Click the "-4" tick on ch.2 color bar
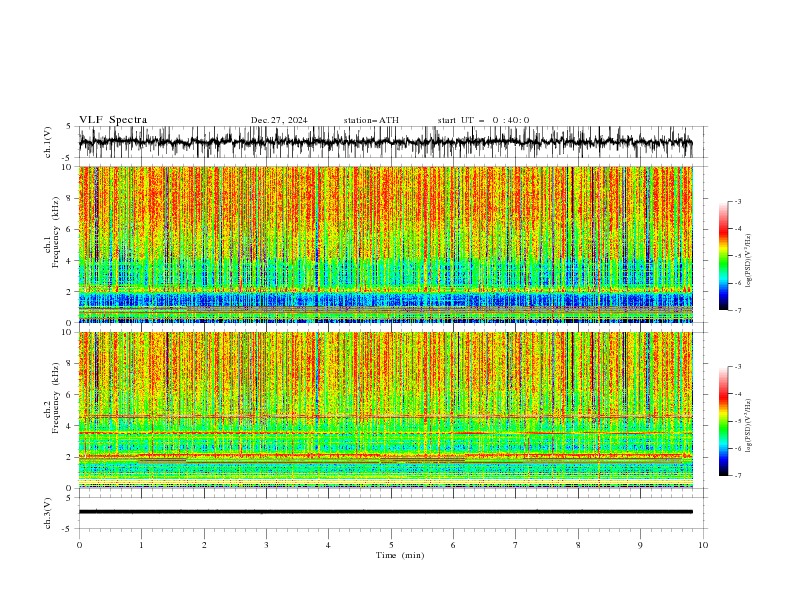 click(738, 394)
